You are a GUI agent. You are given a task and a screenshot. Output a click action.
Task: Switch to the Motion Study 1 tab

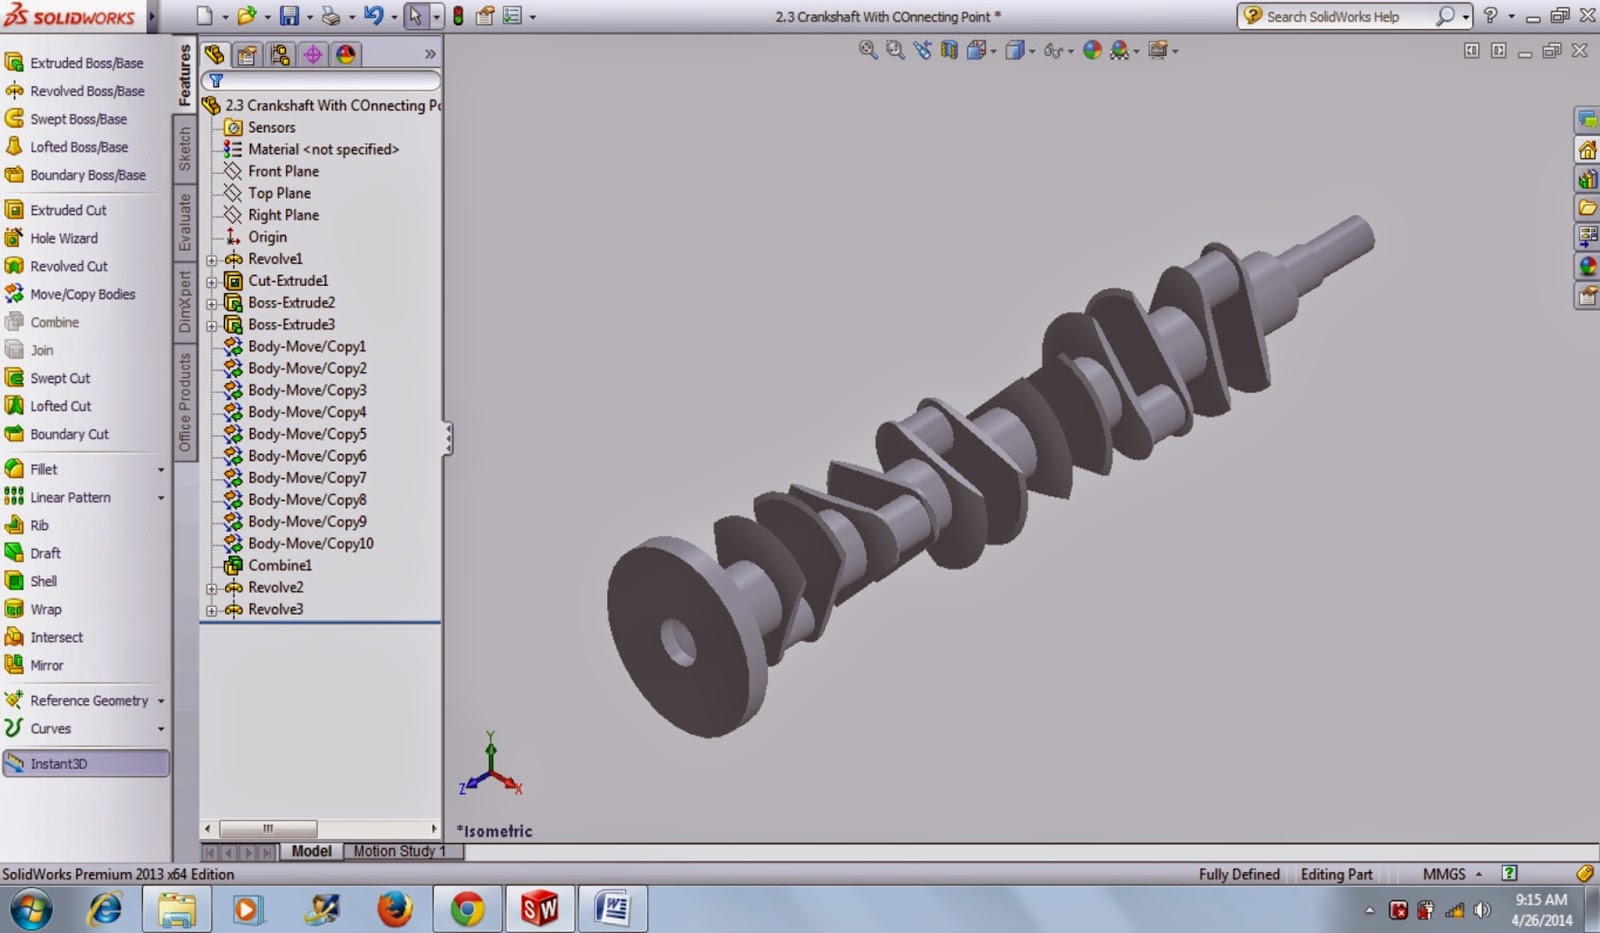click(x=399, y=851)
